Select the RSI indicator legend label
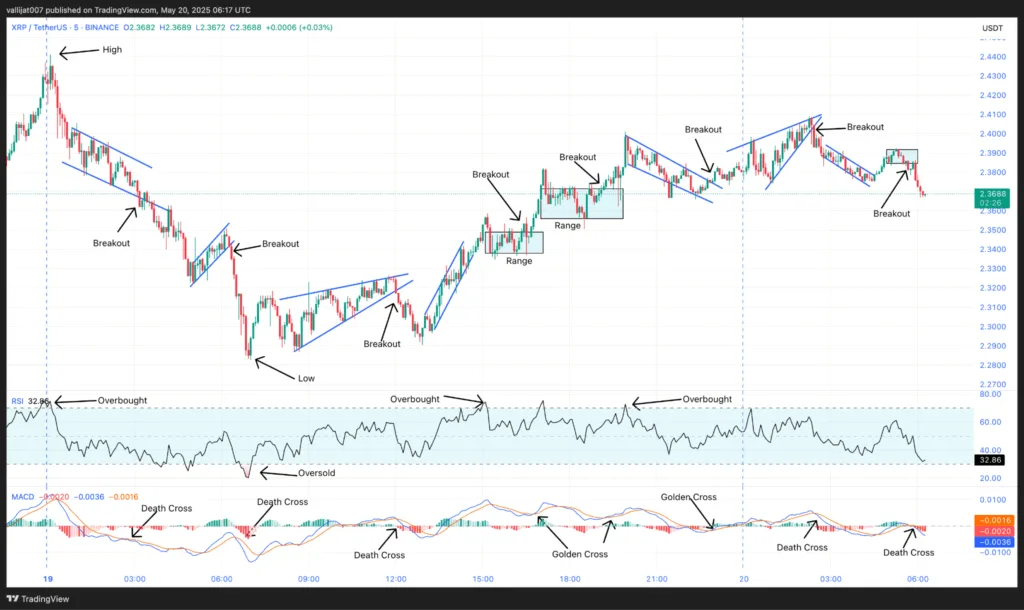Viewport: 1024px width, 610px height. [x=17, y=401]
